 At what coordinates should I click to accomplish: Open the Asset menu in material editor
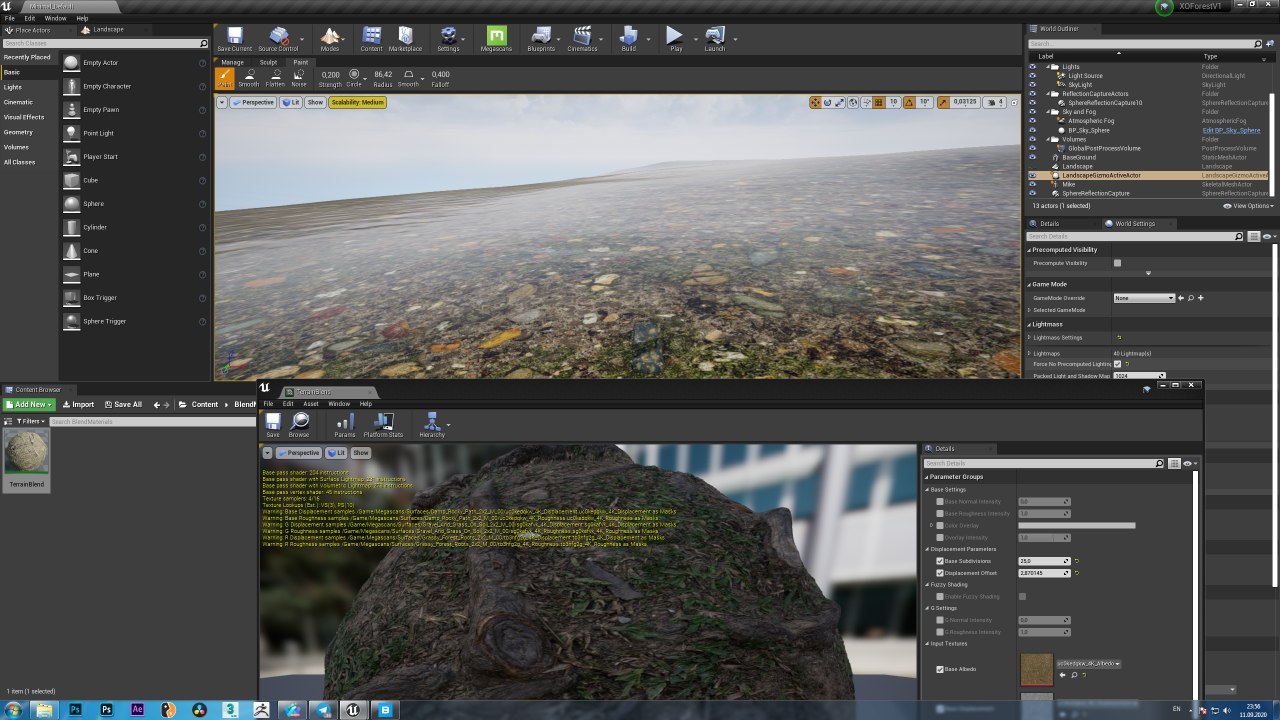coord(311,404)
